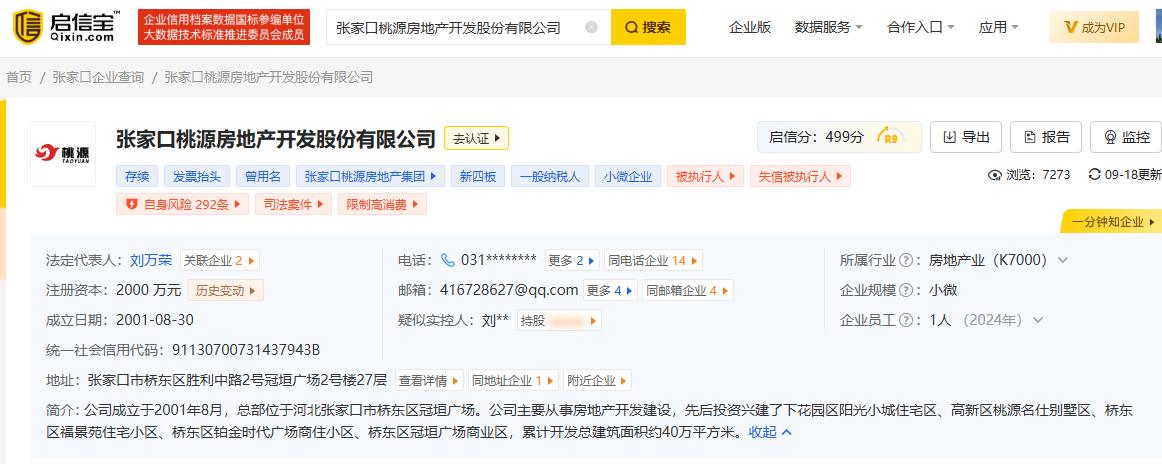Click the 报告 report button
The image size is (1162, 464).
pos(1046,137)
